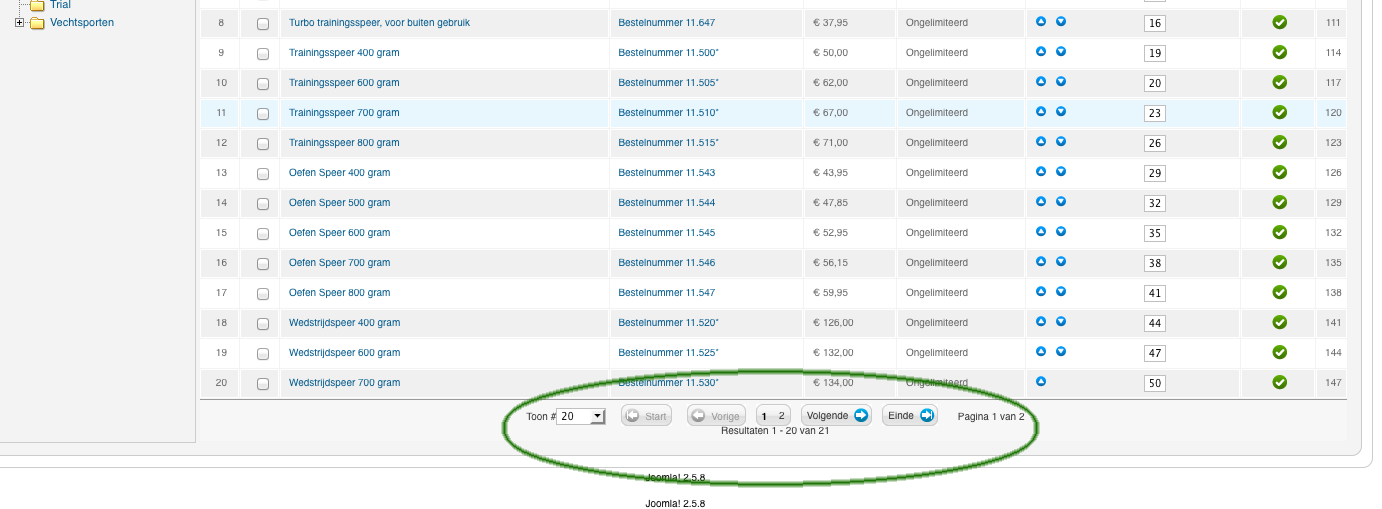Move Oefen Speer 500 gram up

coord(1040,201)
